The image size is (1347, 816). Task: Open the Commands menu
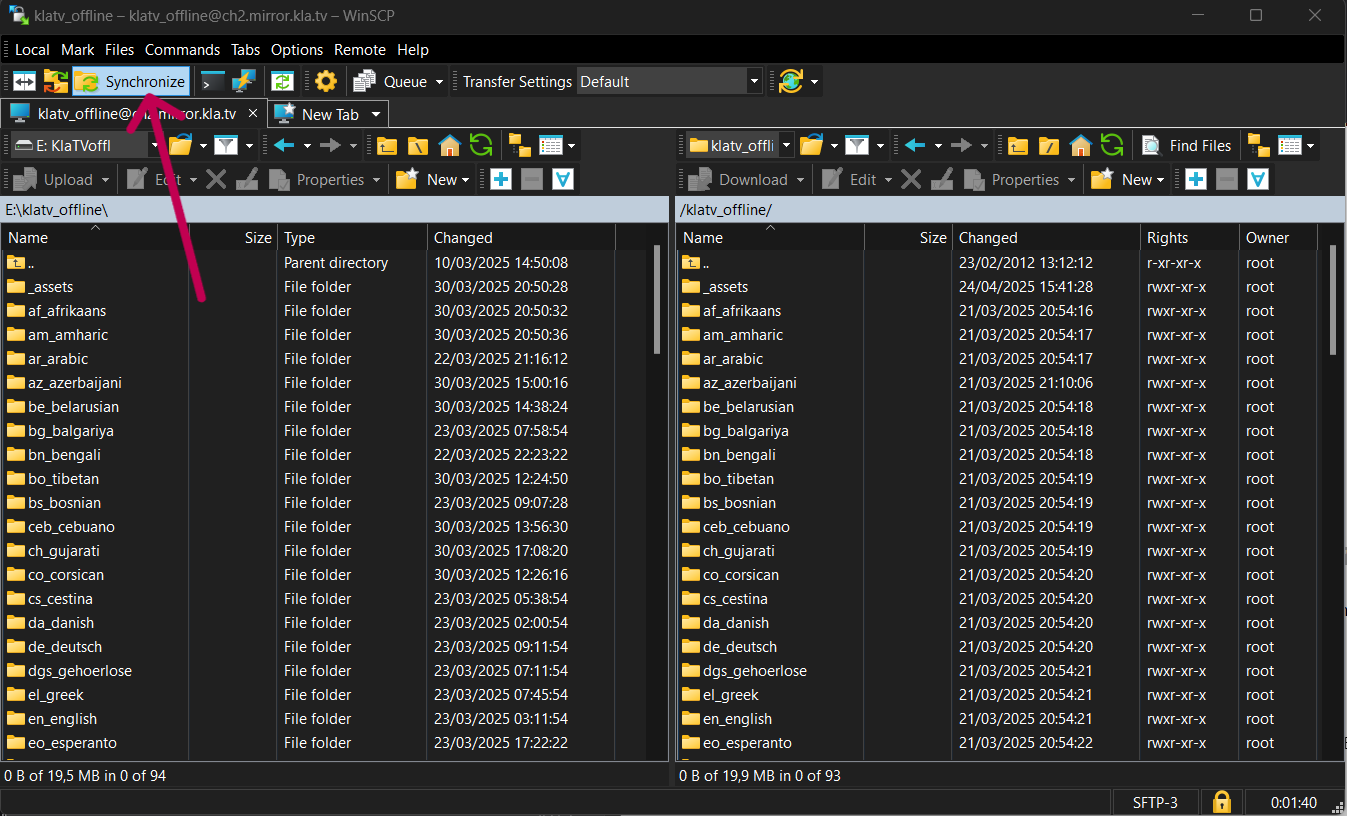point(182,50)
